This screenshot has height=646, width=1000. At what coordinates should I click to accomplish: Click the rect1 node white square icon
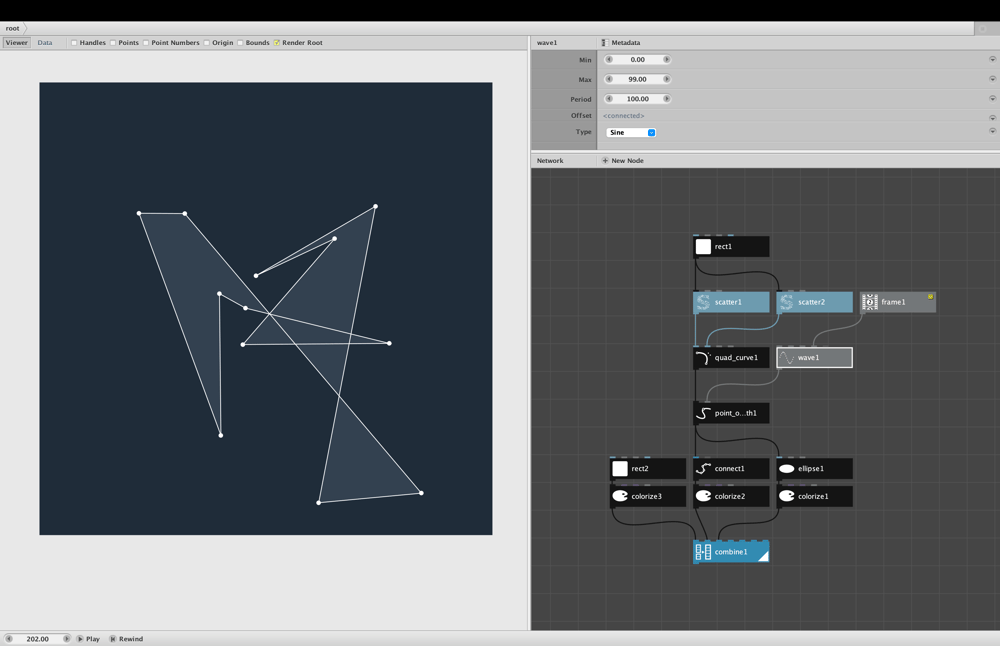coord(703,247)
